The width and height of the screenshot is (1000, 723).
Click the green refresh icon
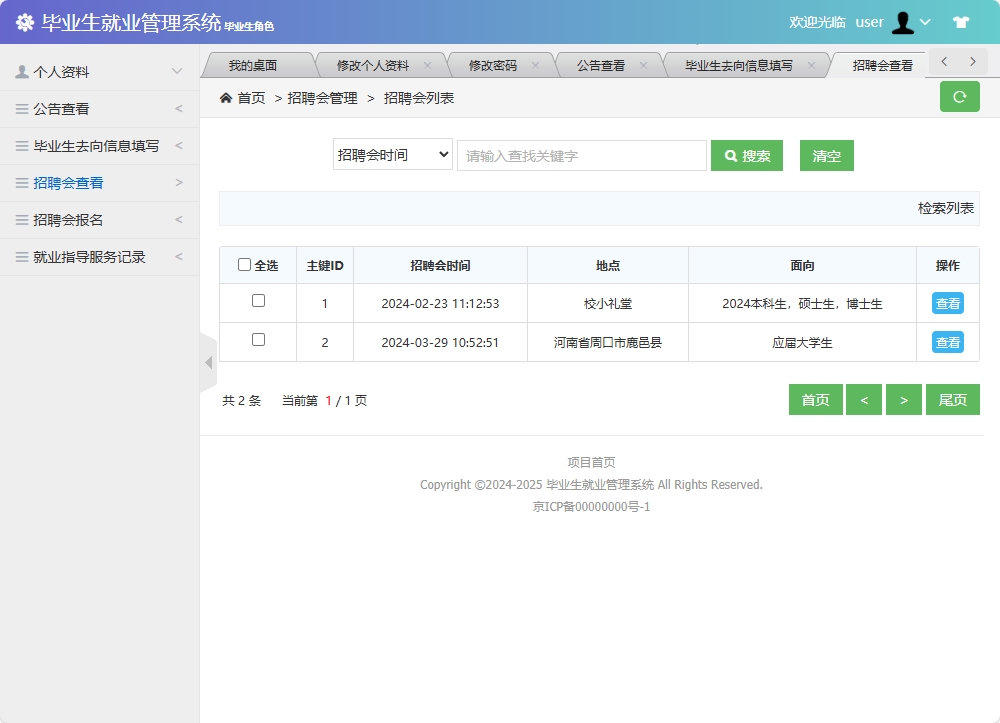[959, 96]
